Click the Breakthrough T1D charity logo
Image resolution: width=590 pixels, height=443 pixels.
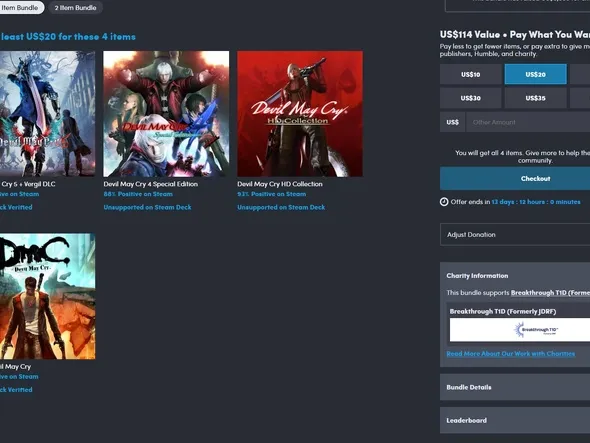coord(520,330)
